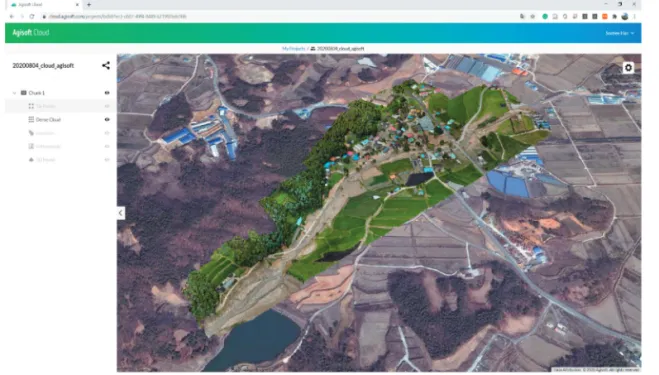
Task: Go back in the browser
Action: 12,16
